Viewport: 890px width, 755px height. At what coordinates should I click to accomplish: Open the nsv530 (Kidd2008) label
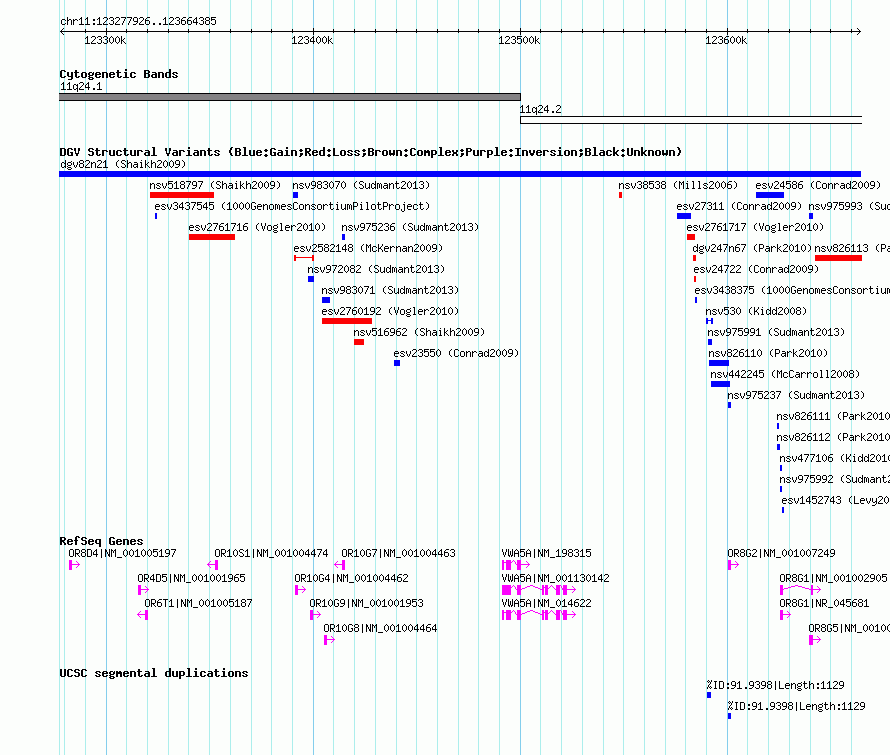[756, 311]
